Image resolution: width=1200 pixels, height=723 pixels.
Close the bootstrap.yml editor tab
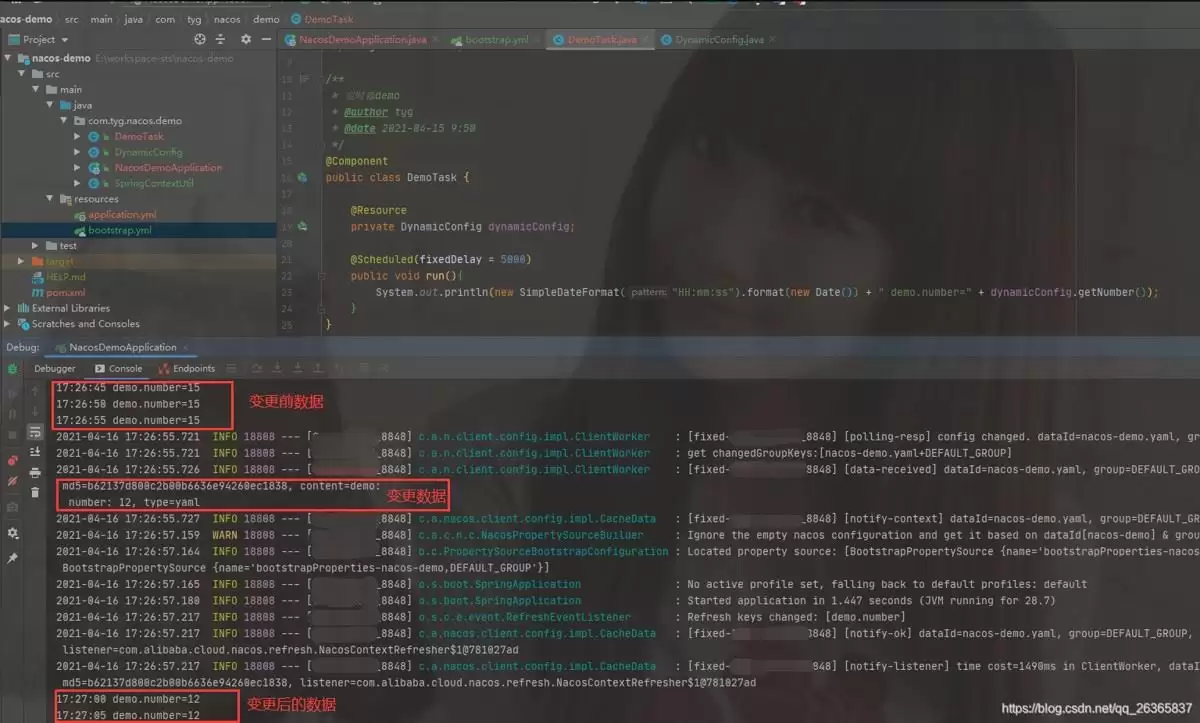(x=537, y=40)
